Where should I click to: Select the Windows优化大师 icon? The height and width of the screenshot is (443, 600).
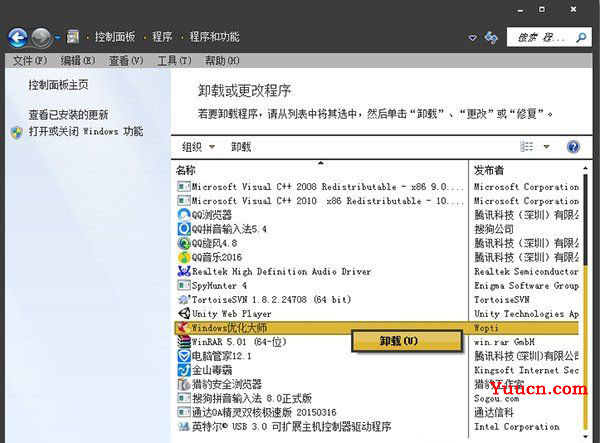point(184,328)
